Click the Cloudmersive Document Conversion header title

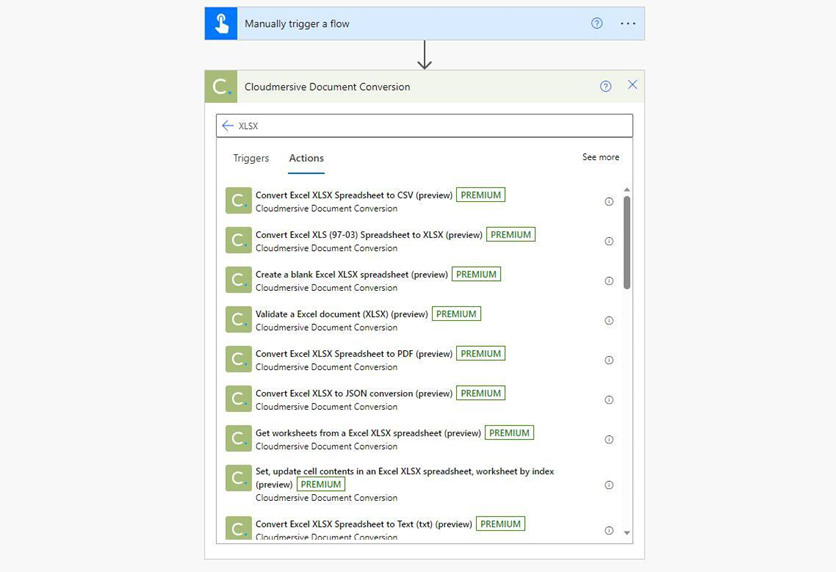pyautogui.click(x=327, y=87)
